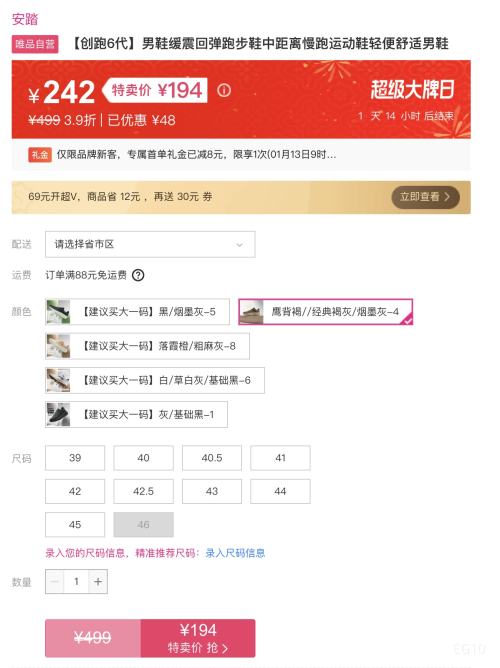
Task: Choose the 白/草白灰/基础黑-6 color option
Action: (x=155, y=380)
